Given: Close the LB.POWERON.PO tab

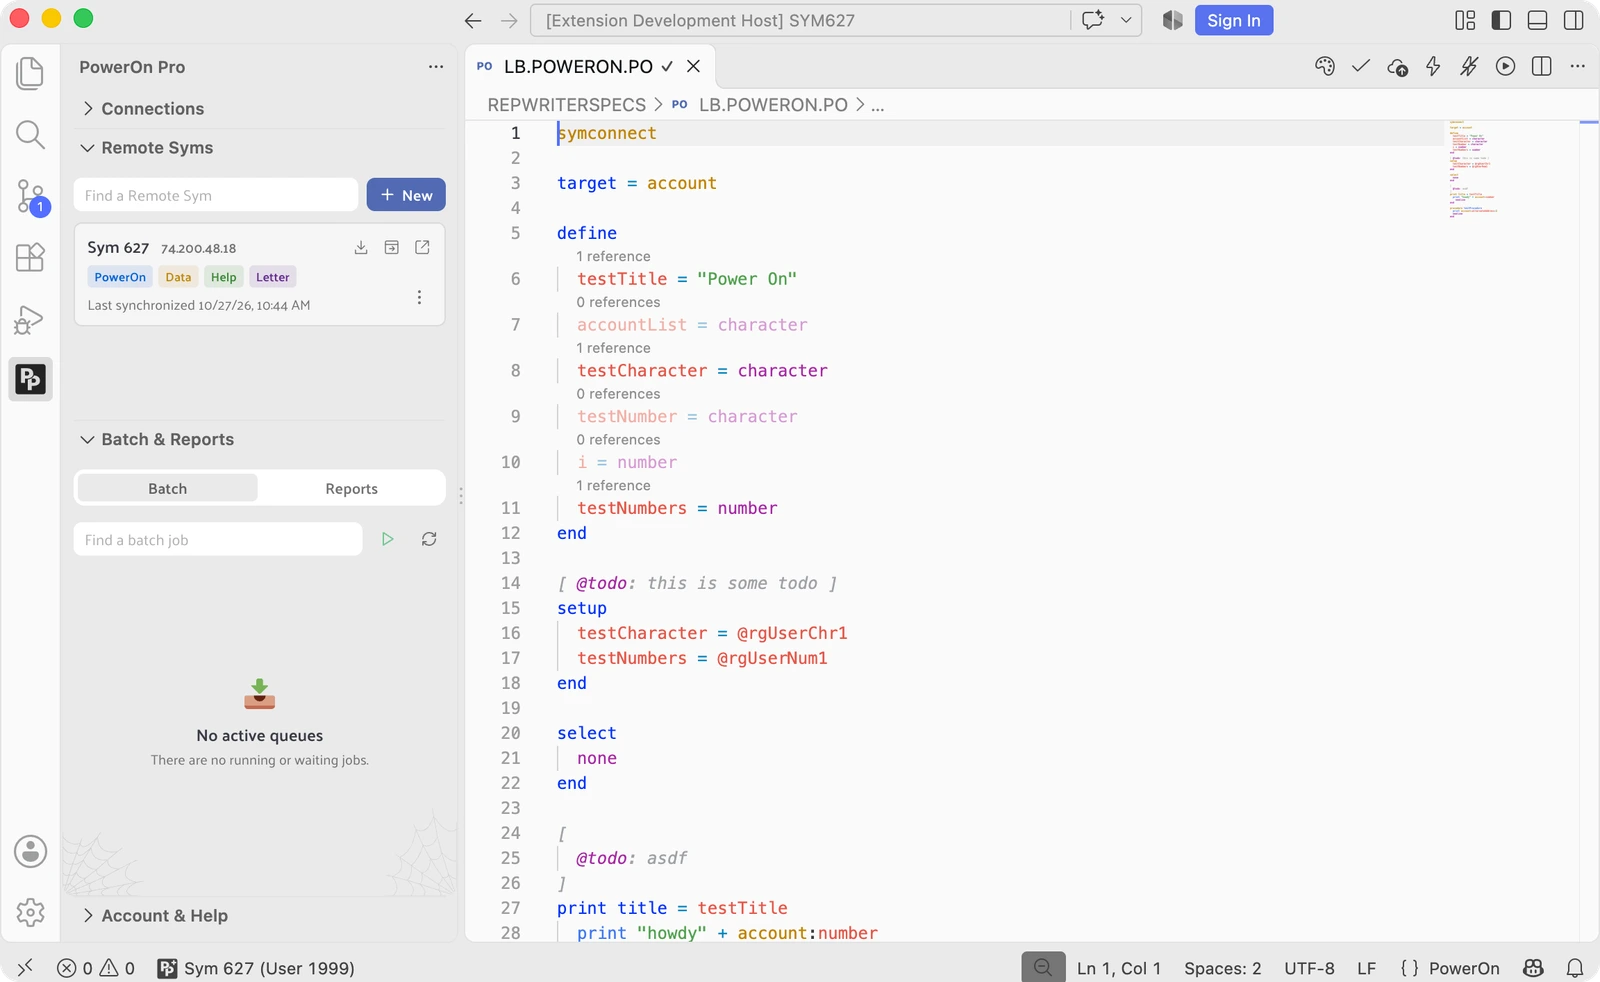Looking at the screenshot, I should 693,66.
